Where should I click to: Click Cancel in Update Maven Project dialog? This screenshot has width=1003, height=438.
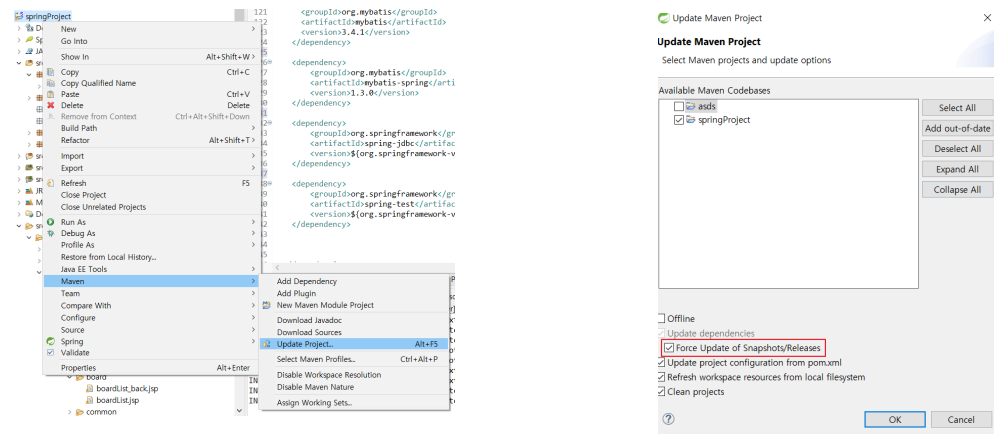coord(961,419)
